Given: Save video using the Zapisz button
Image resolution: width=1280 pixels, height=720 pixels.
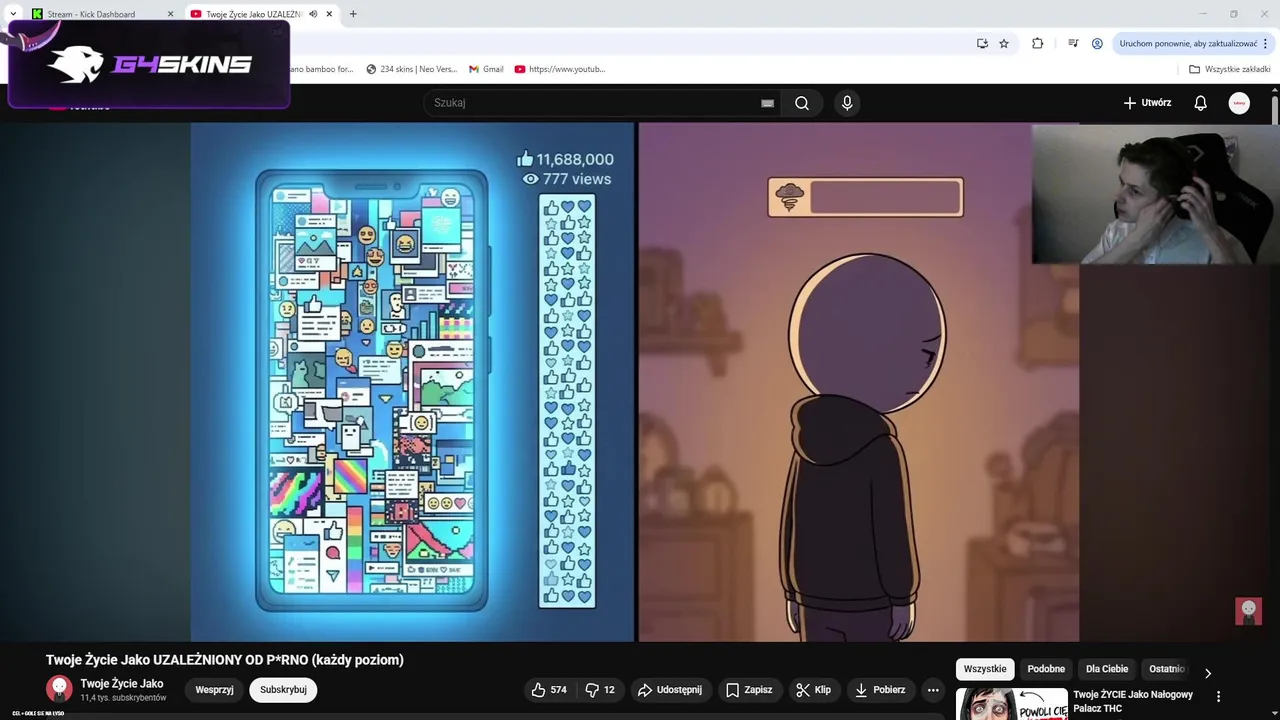Looking at the screenshot, I should pos(749,690).
